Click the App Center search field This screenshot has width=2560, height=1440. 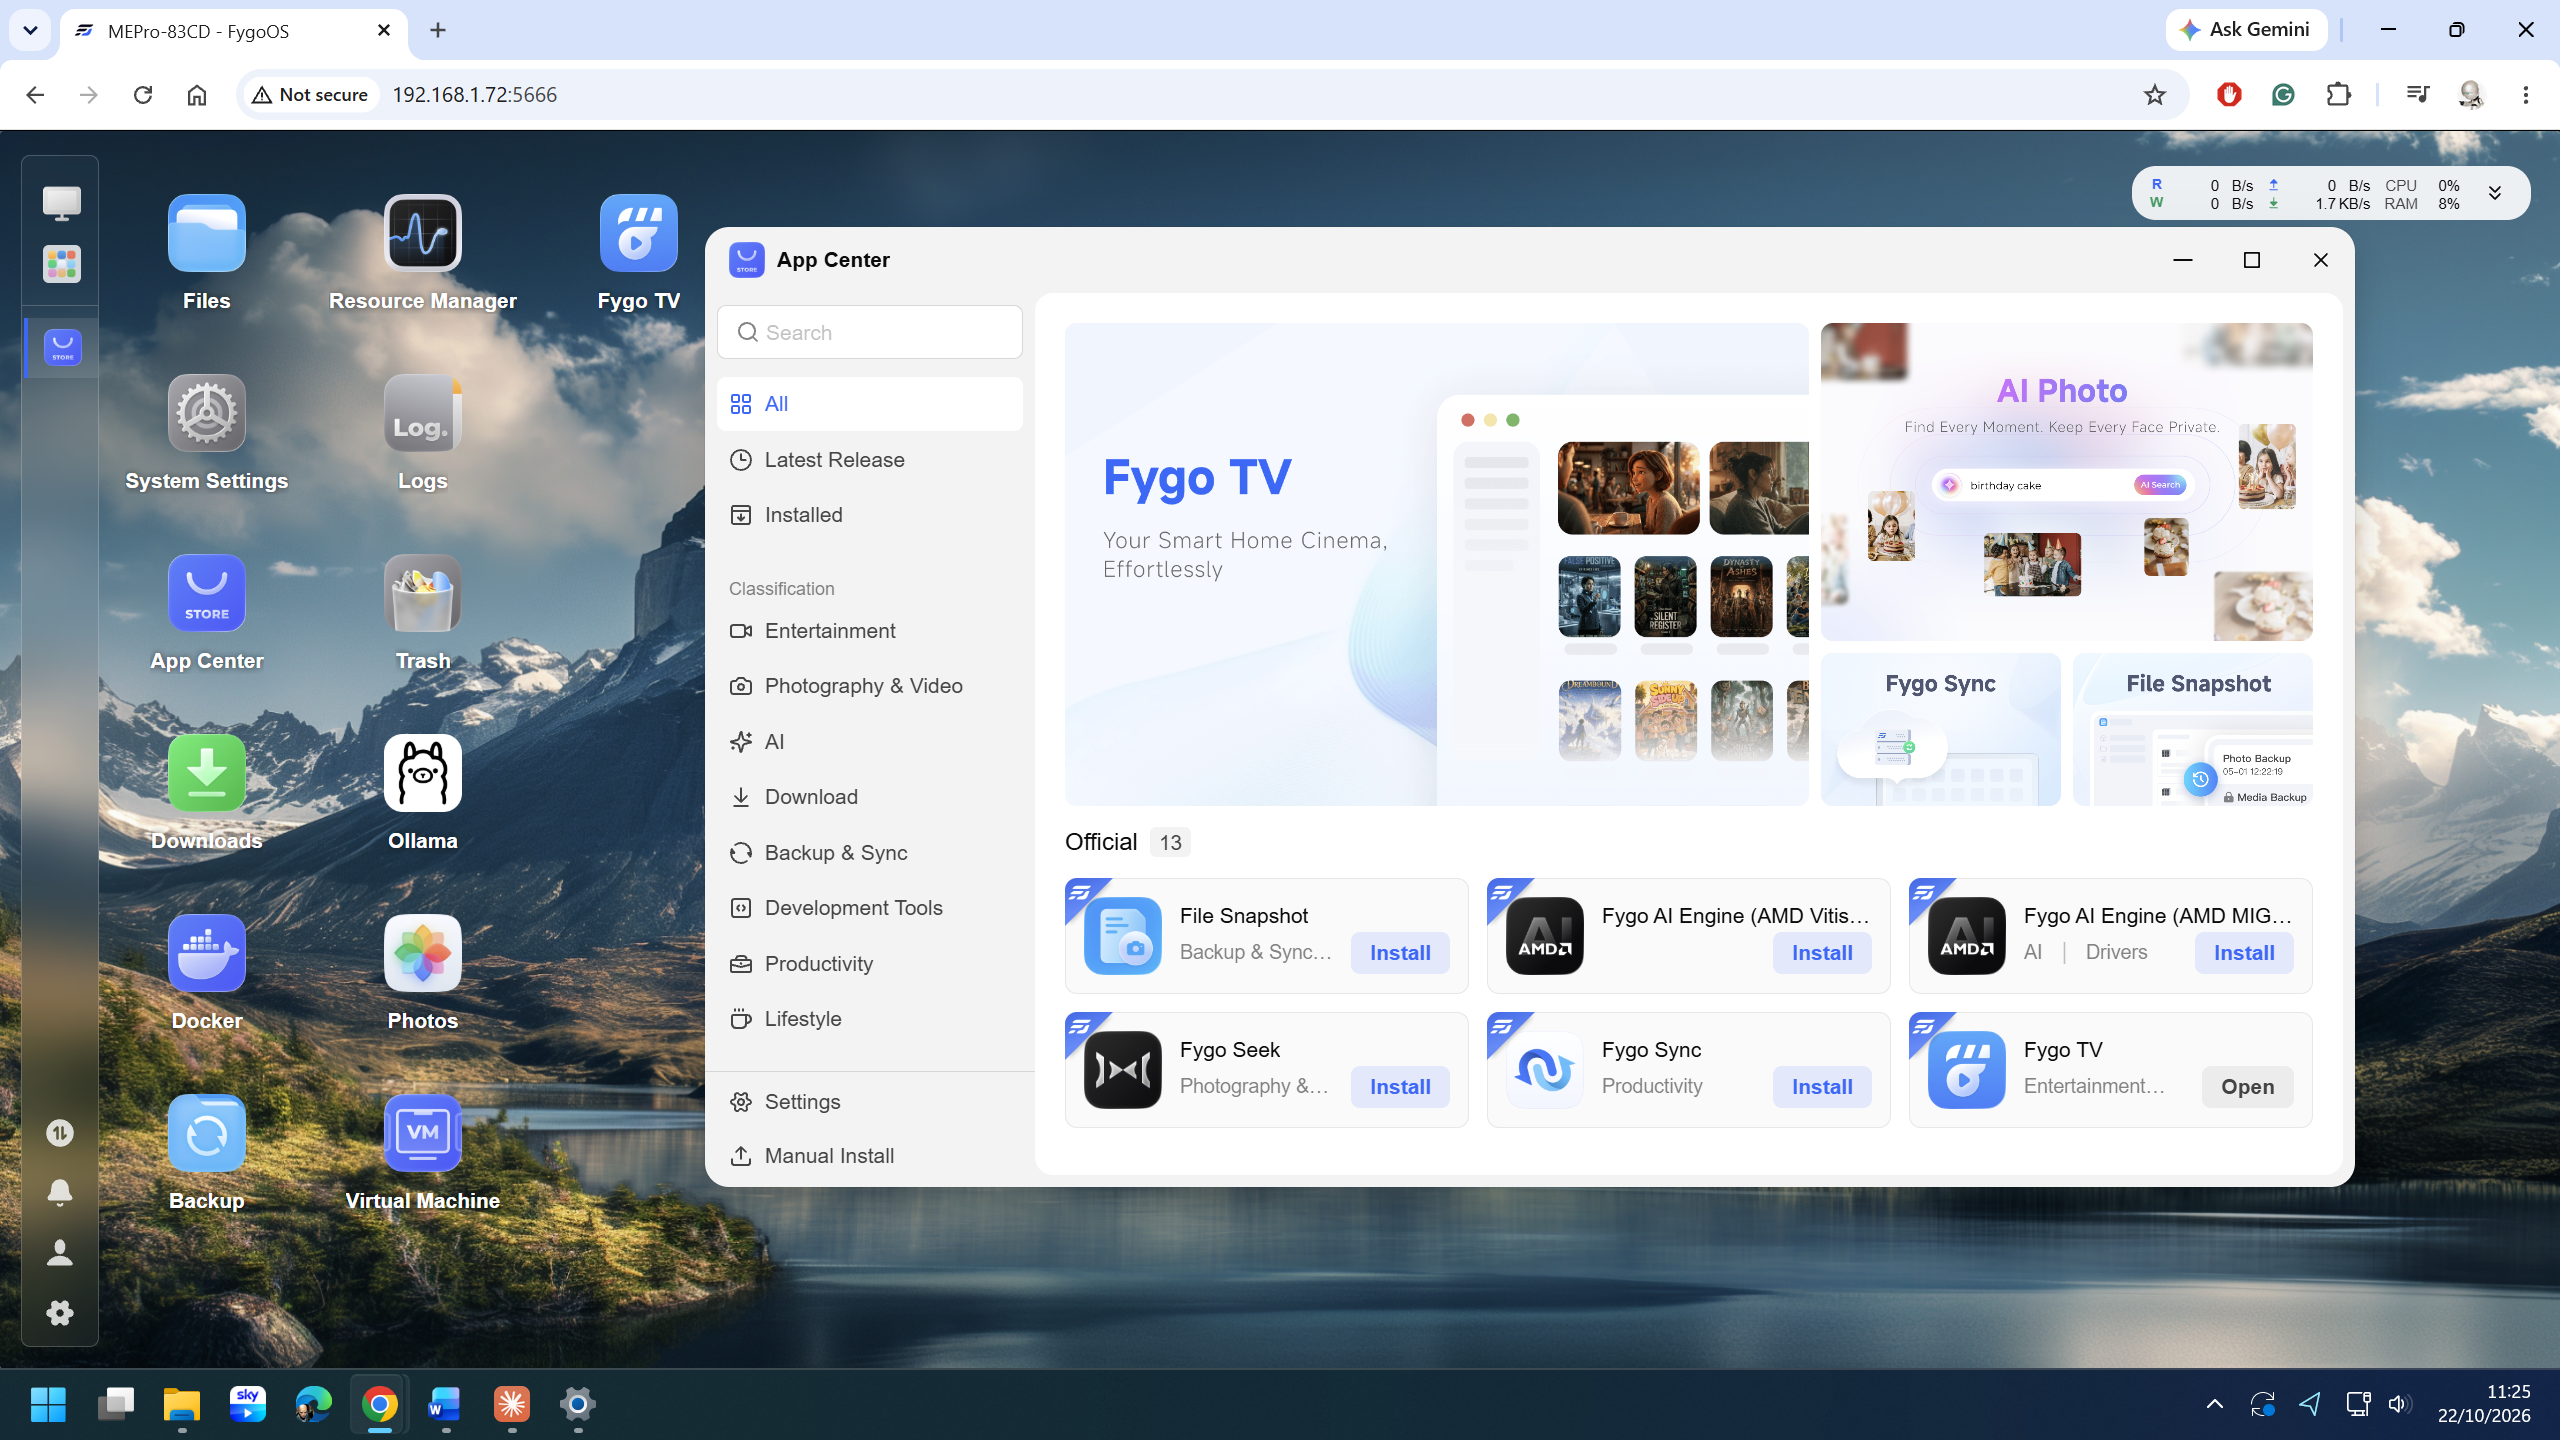point(869,332)
